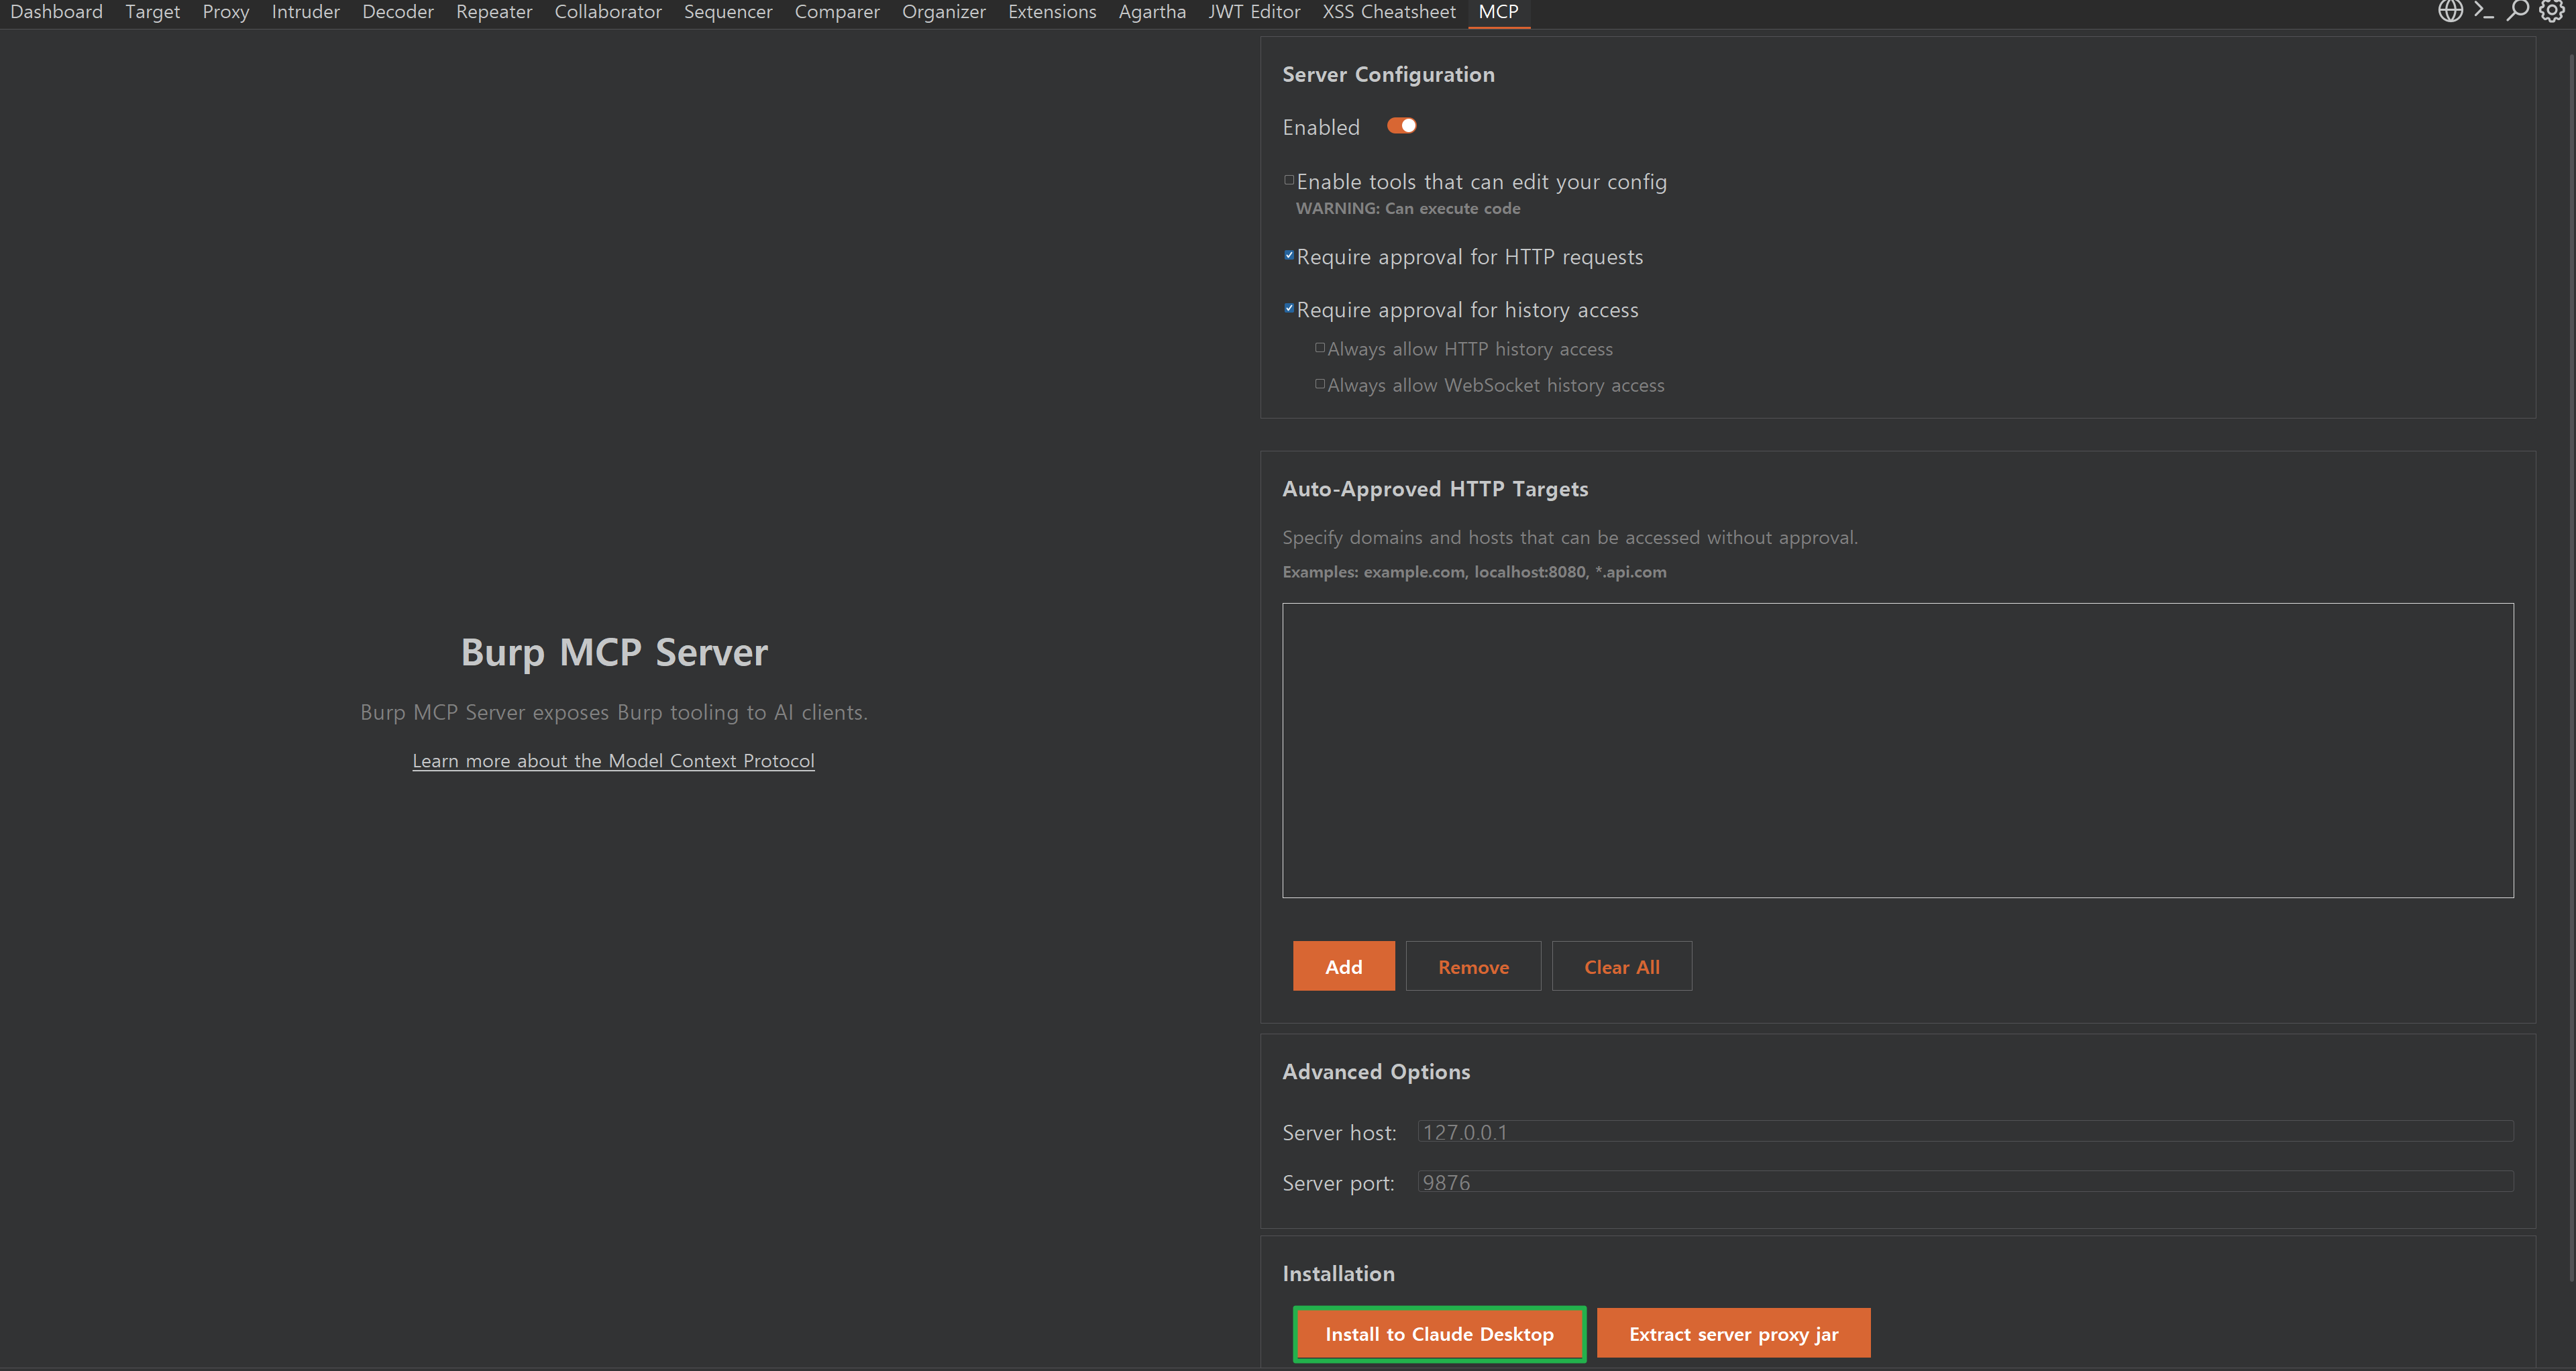Switch to the Proxy tab

coord(226,12)
